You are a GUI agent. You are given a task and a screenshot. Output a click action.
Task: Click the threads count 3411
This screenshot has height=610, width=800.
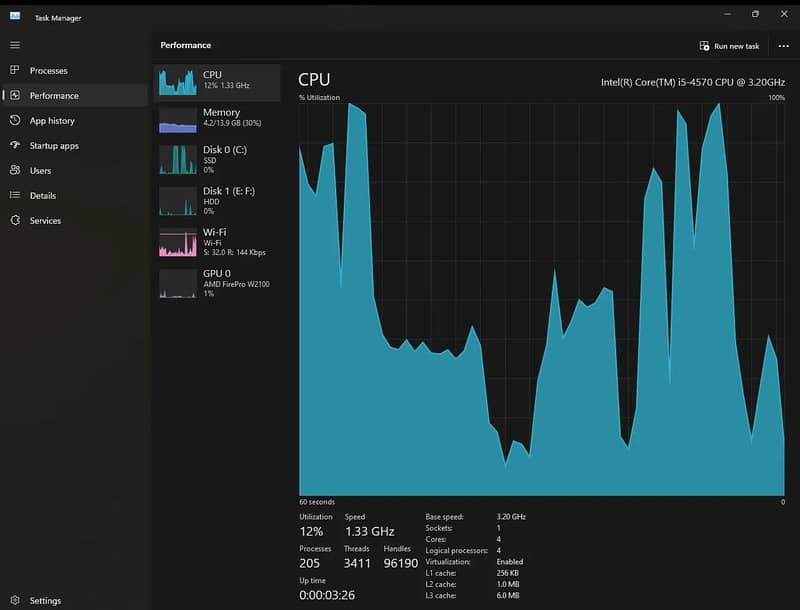(357, 564)
